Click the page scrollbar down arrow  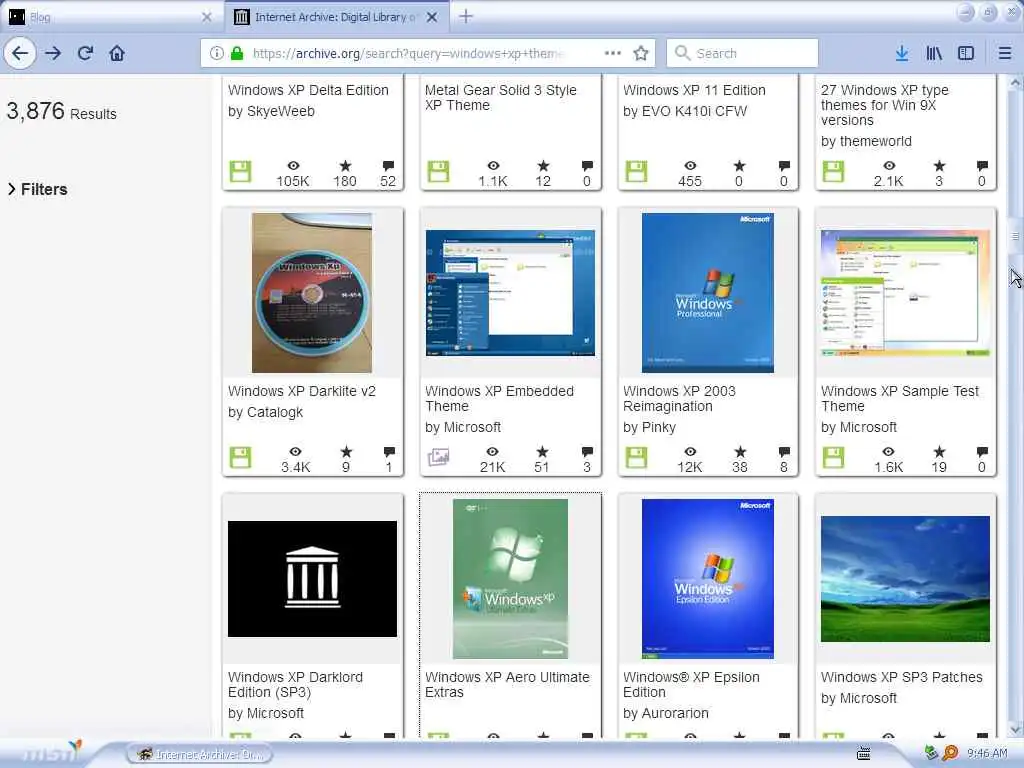pyautogui.click(x=1015, y=728)
